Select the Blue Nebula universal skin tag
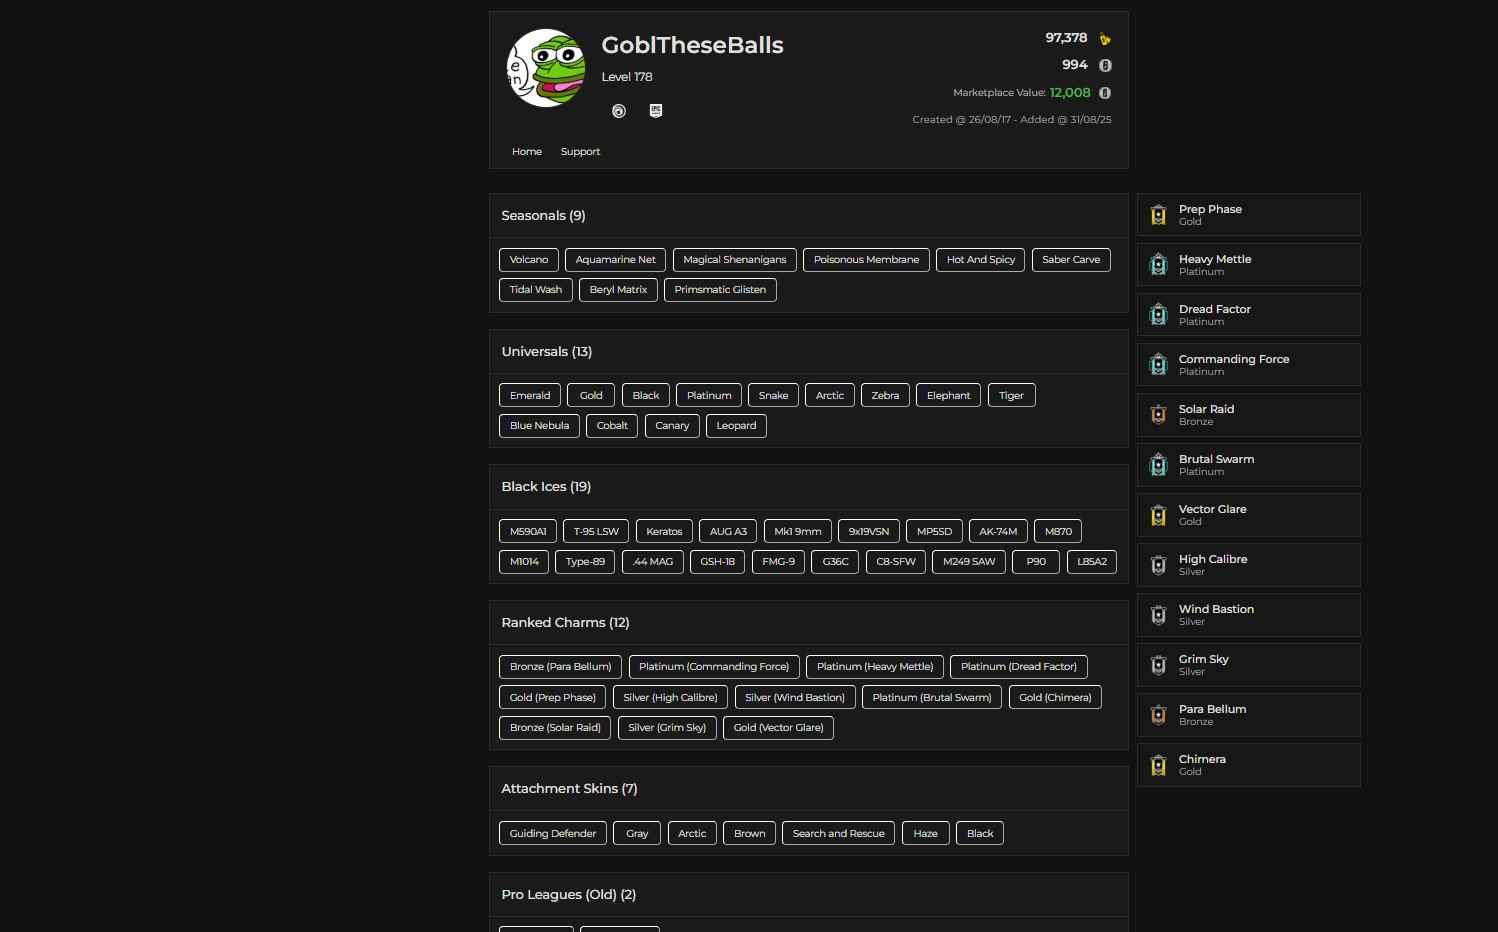Viewport: 1498px width, 932px height. pyautogui.click(x=539, y=426)
